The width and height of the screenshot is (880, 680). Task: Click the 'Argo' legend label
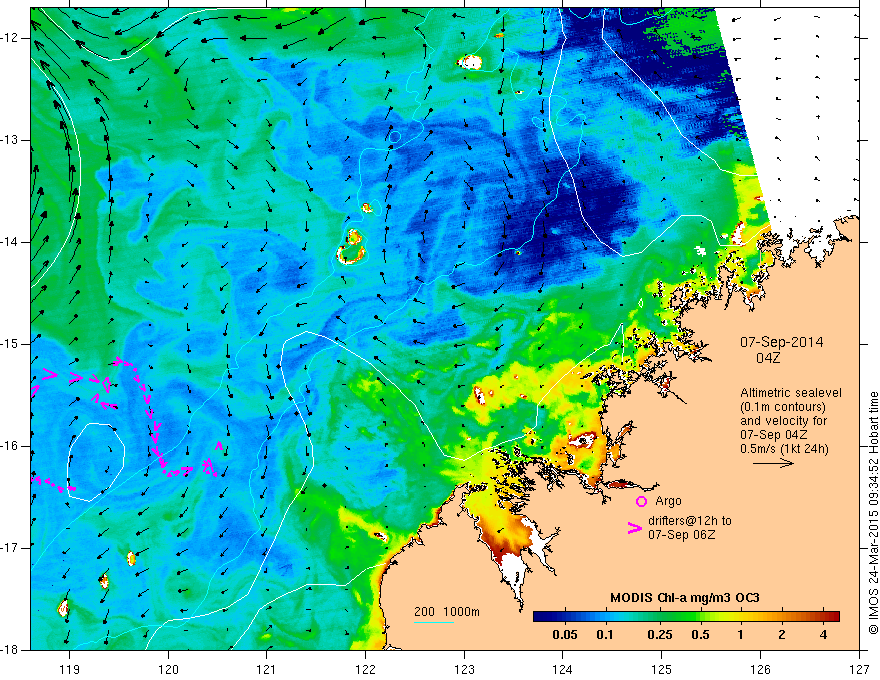tap(668, 501)
